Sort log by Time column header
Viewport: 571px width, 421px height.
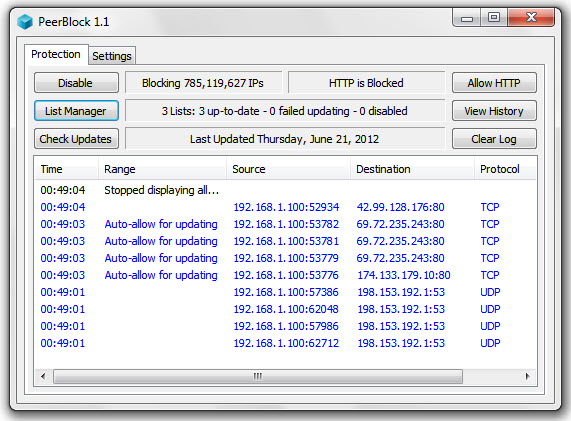pos(66,169)
